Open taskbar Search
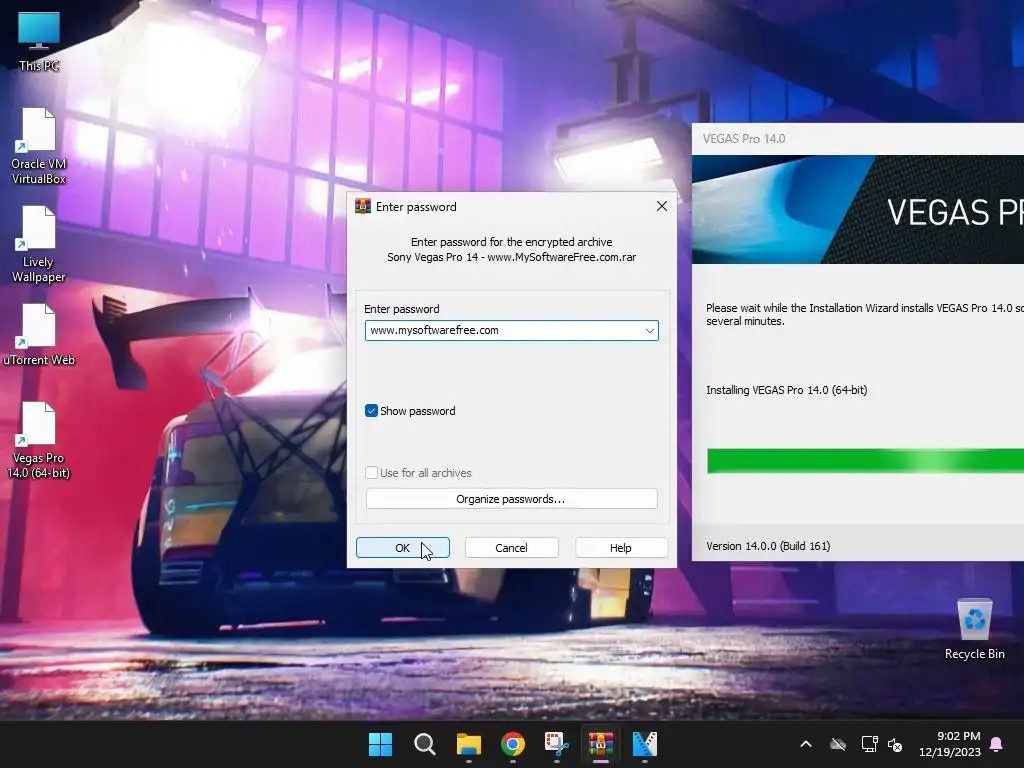Screen dimensions: 1024x768 point(424,744)
